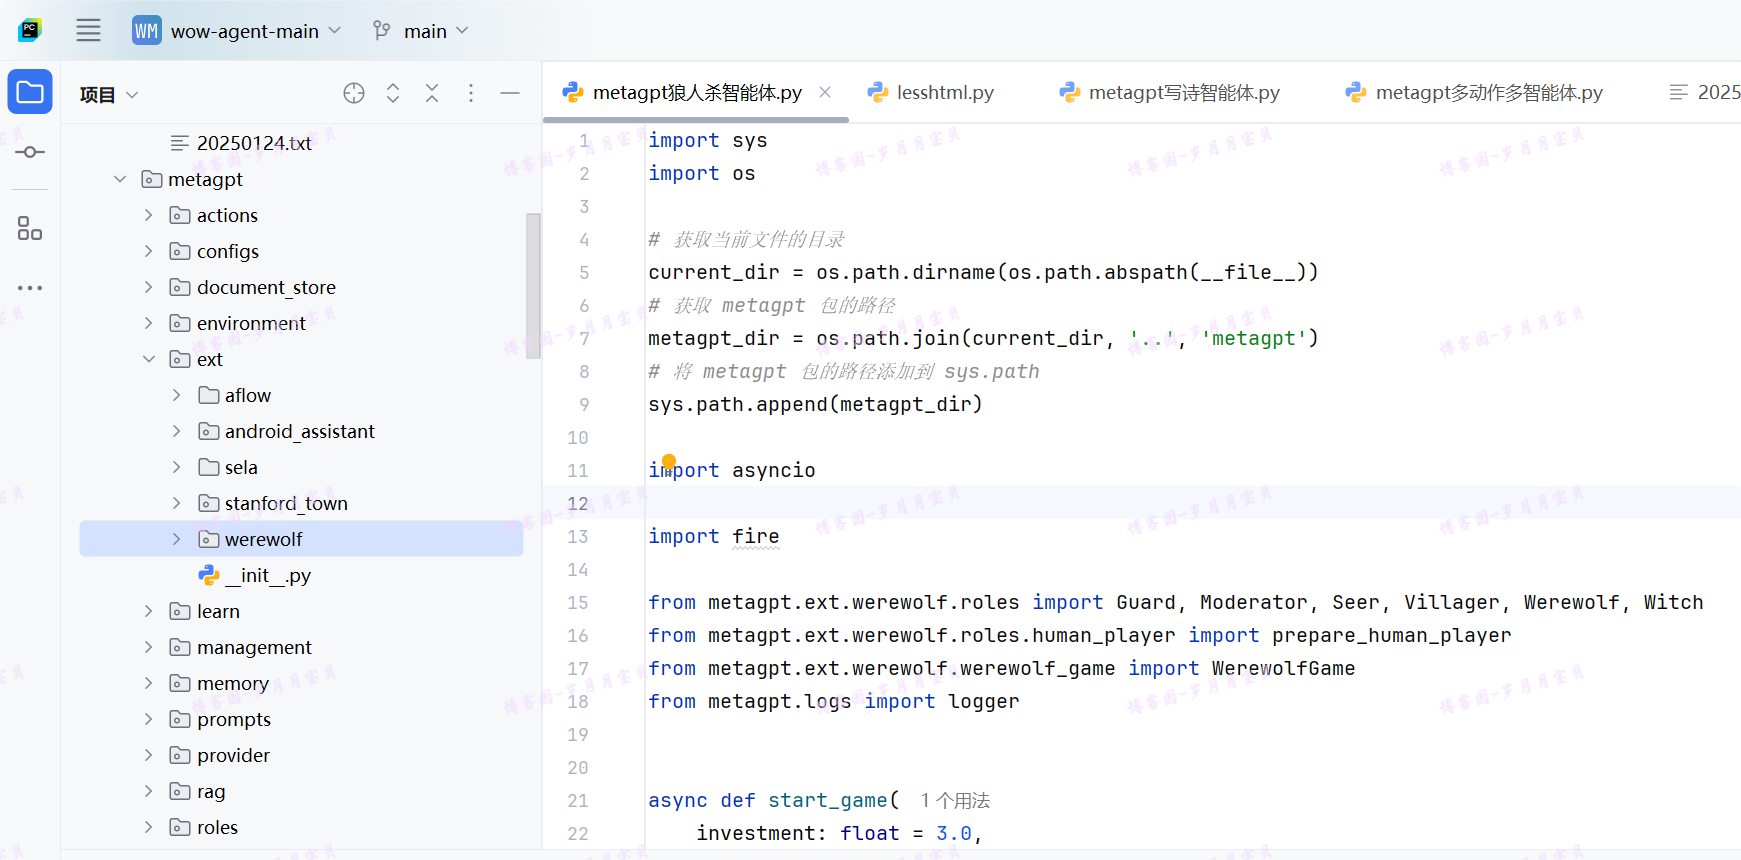Expand the configs folder
The height and width of the screenshot is (860, 1741).
click(x=148, y=251)
